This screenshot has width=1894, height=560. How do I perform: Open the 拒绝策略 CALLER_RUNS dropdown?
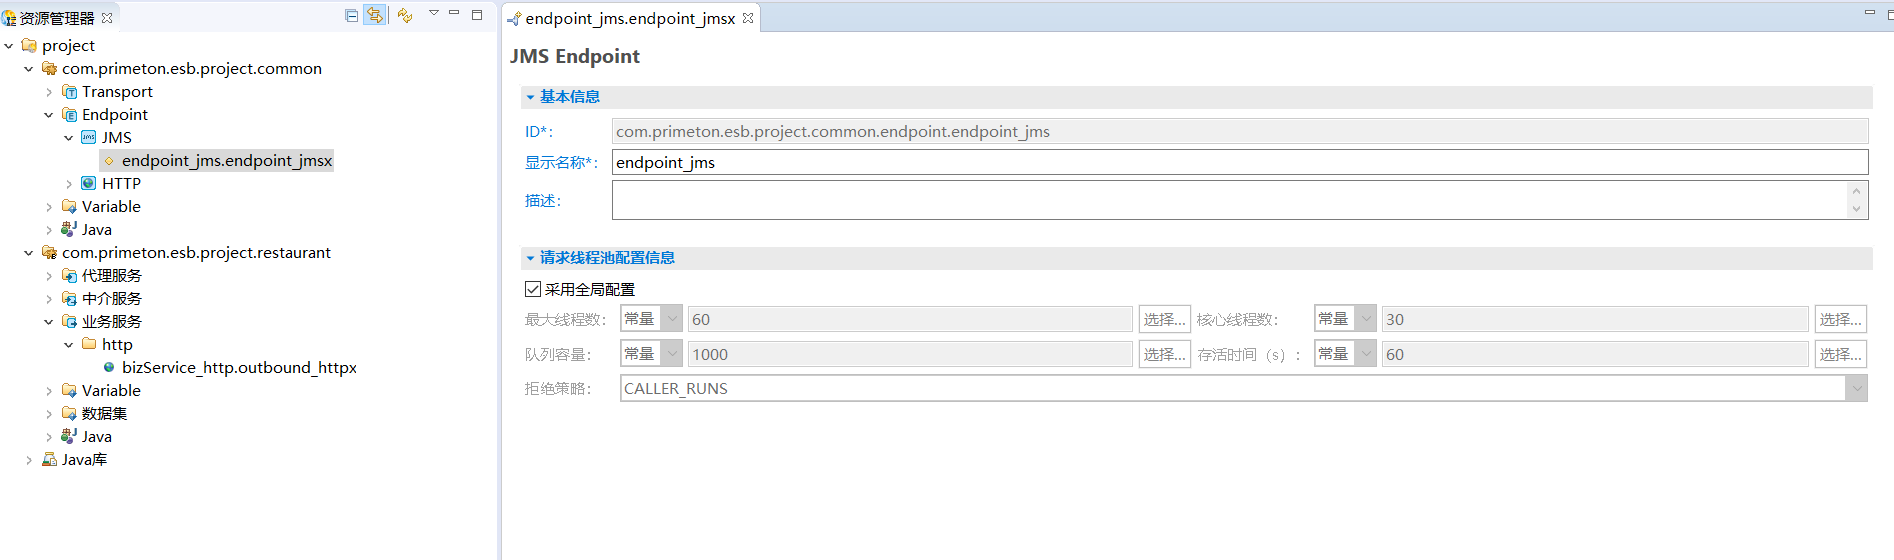pos(1856,389)
